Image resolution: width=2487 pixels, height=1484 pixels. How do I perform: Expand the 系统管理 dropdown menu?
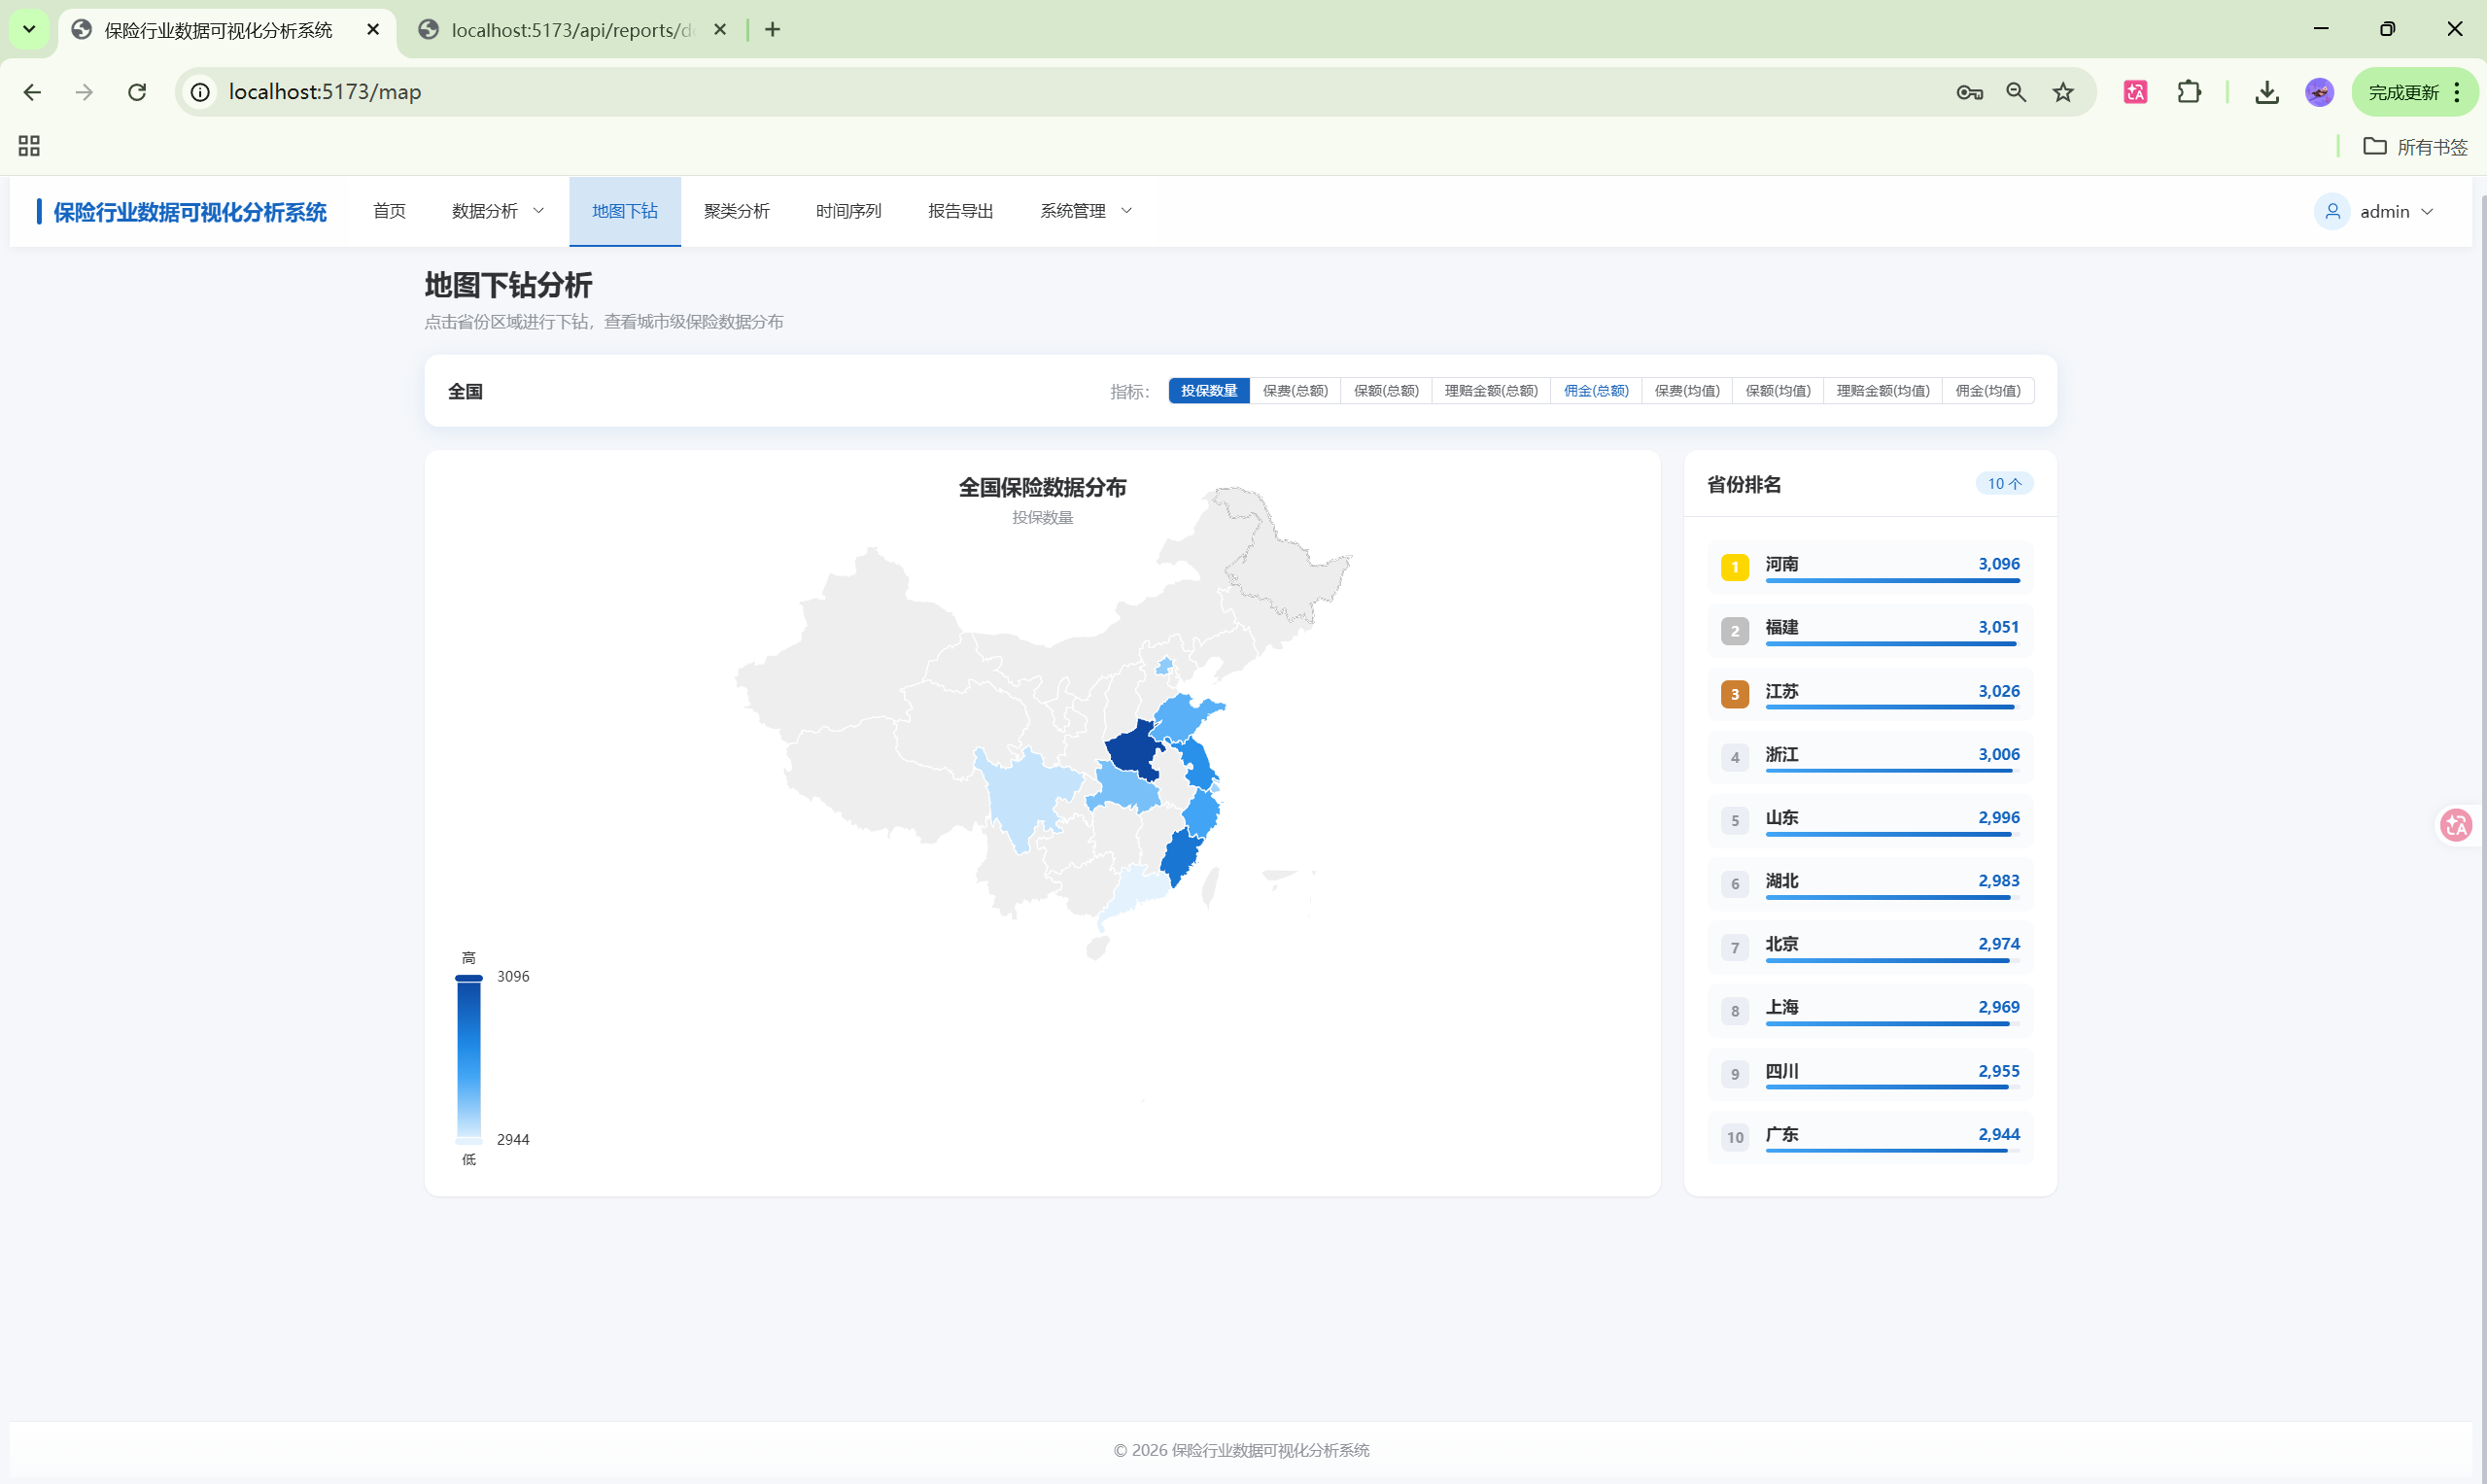[1085, 211]
